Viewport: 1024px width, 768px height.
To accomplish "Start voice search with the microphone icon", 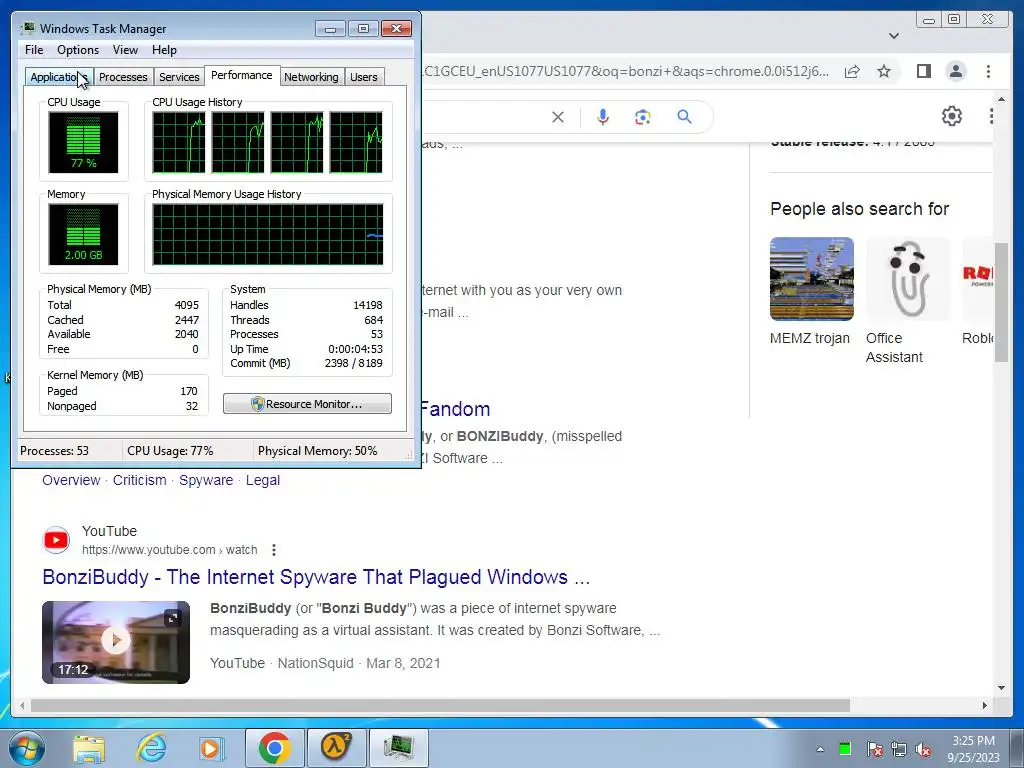I will click(603, 117).
